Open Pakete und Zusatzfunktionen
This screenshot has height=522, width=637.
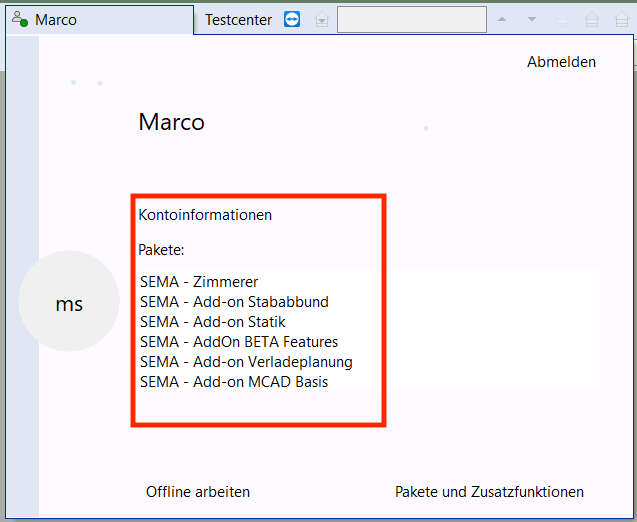point(489,492)
